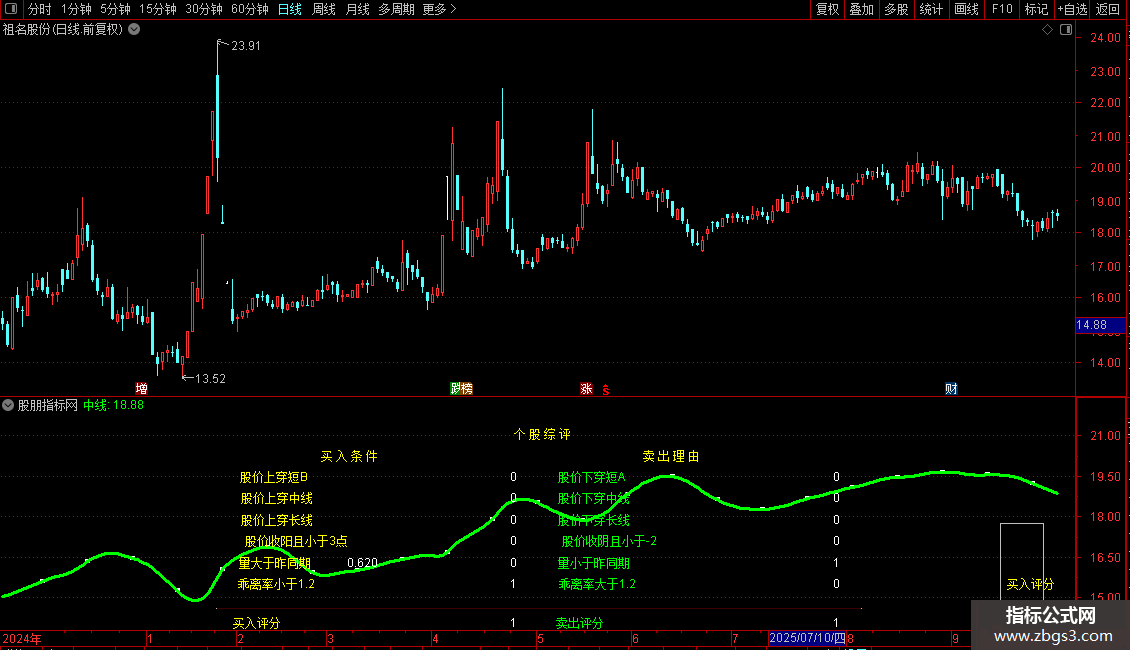
Task: Click the red $ marker icon
Action: point(606,390)
